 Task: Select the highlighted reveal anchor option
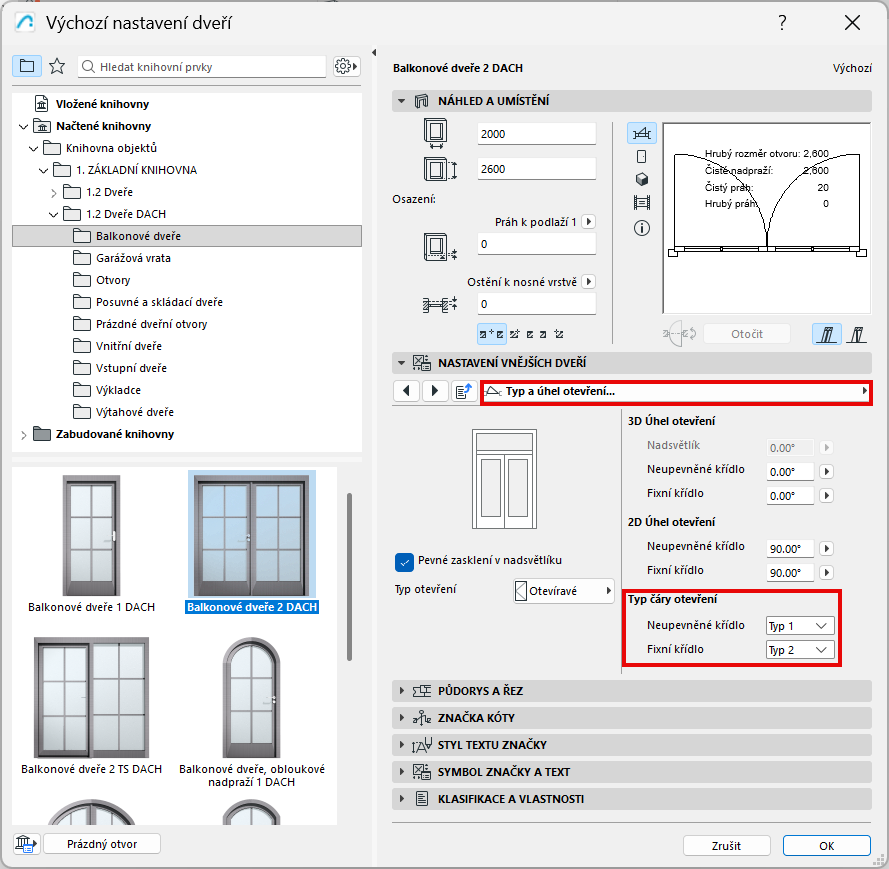tap(492, 334)
